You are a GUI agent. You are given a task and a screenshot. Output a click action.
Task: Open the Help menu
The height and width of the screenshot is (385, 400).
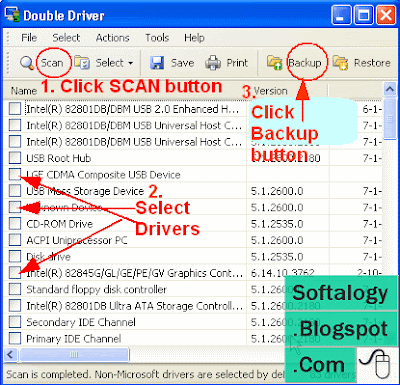tap(194, 38)
